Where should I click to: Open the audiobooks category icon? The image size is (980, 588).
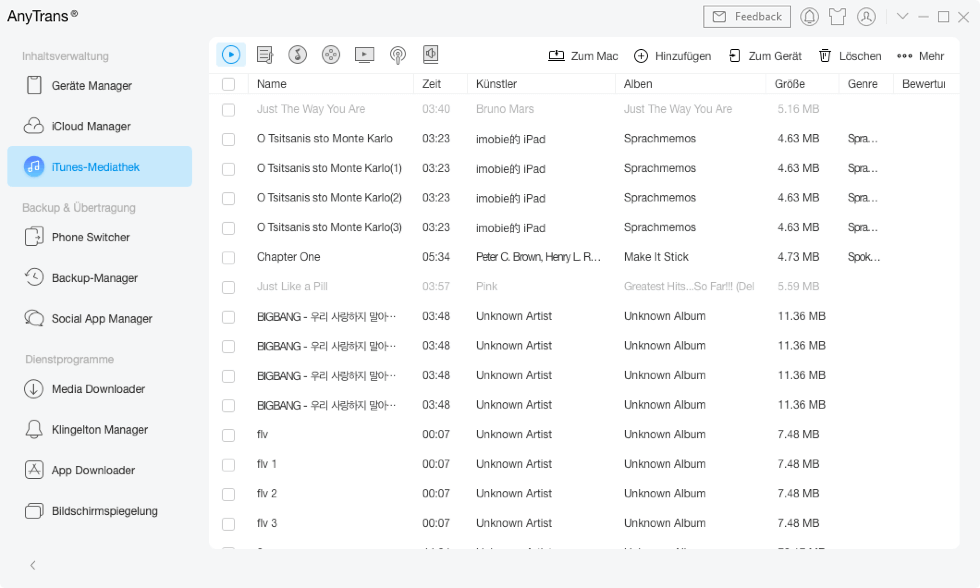pyautogui.click(x=430, y=55)
